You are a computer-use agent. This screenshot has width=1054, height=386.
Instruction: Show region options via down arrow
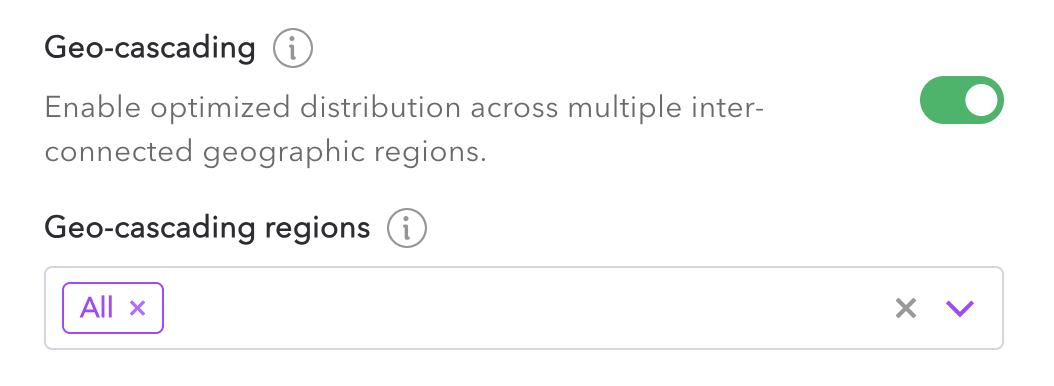coord(959,308)
